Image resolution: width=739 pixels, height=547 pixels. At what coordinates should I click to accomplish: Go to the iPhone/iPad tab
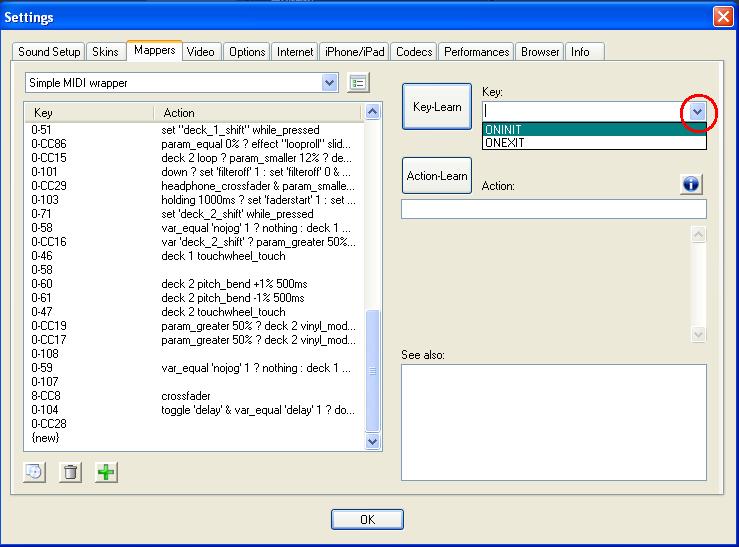pyautogui.click(x=354, y=52)
